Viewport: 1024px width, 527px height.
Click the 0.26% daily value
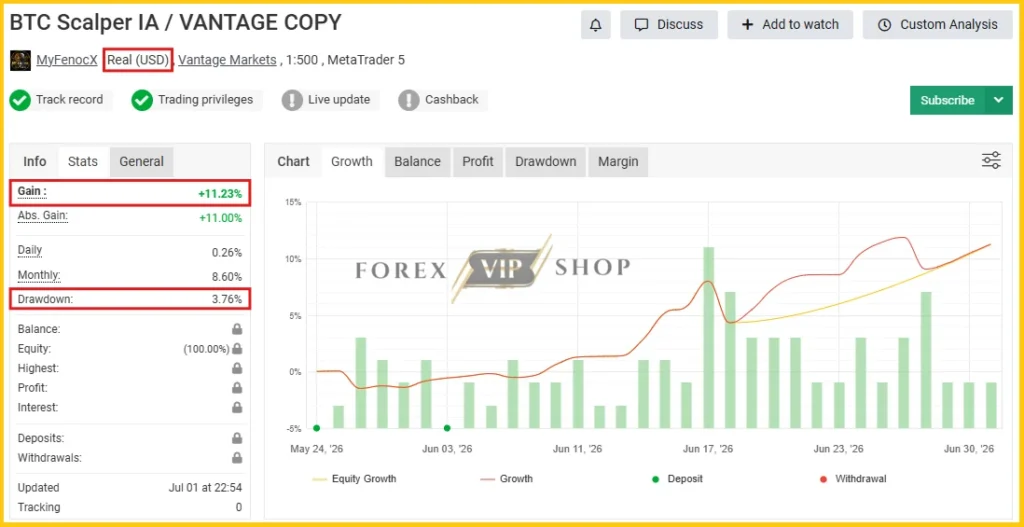(227, 252)
